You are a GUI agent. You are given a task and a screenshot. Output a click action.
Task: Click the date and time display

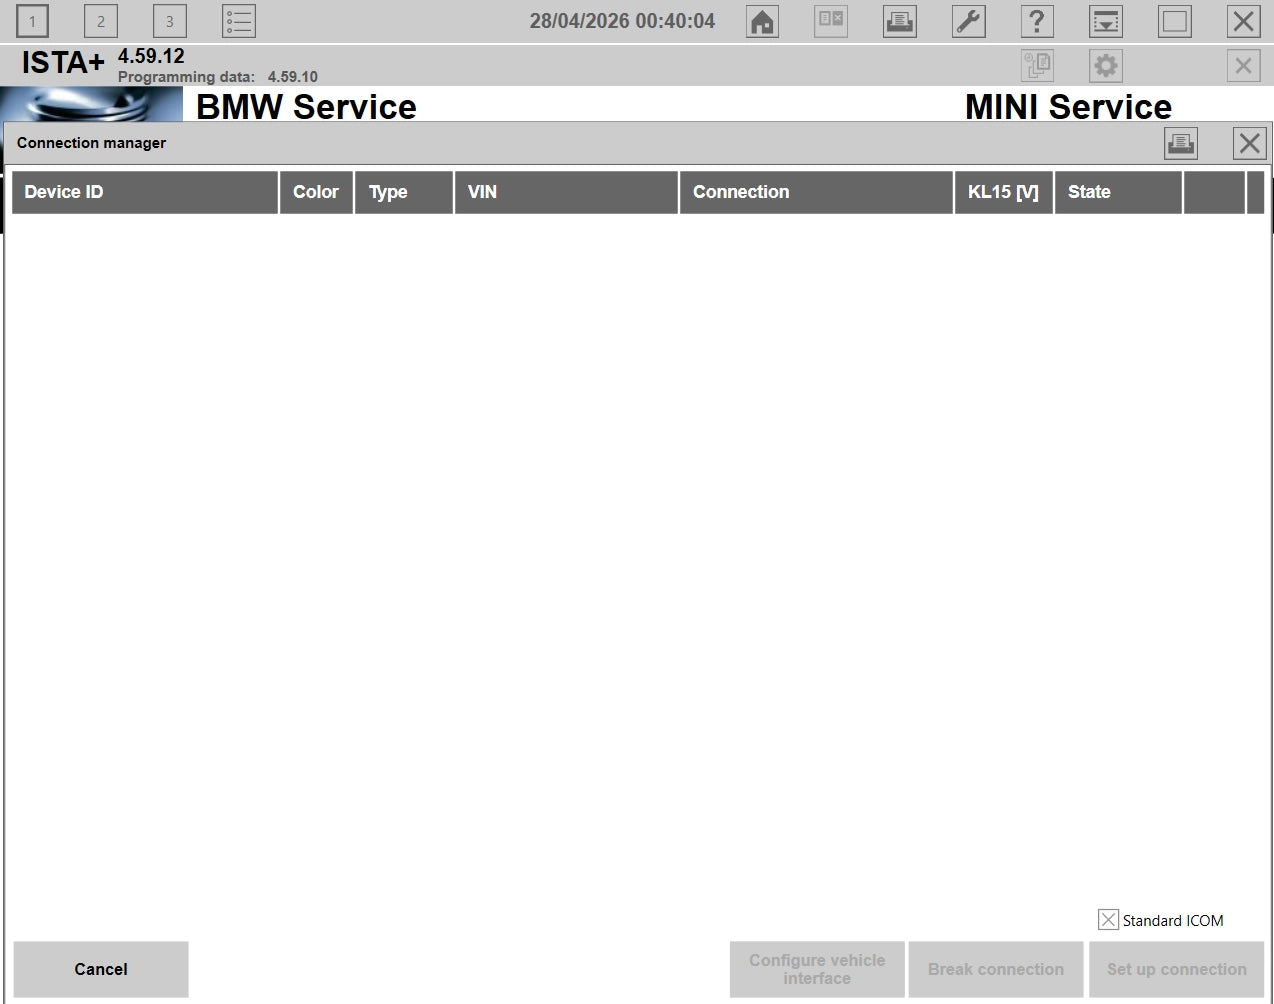pyautogui.click(x=622, y=21)
